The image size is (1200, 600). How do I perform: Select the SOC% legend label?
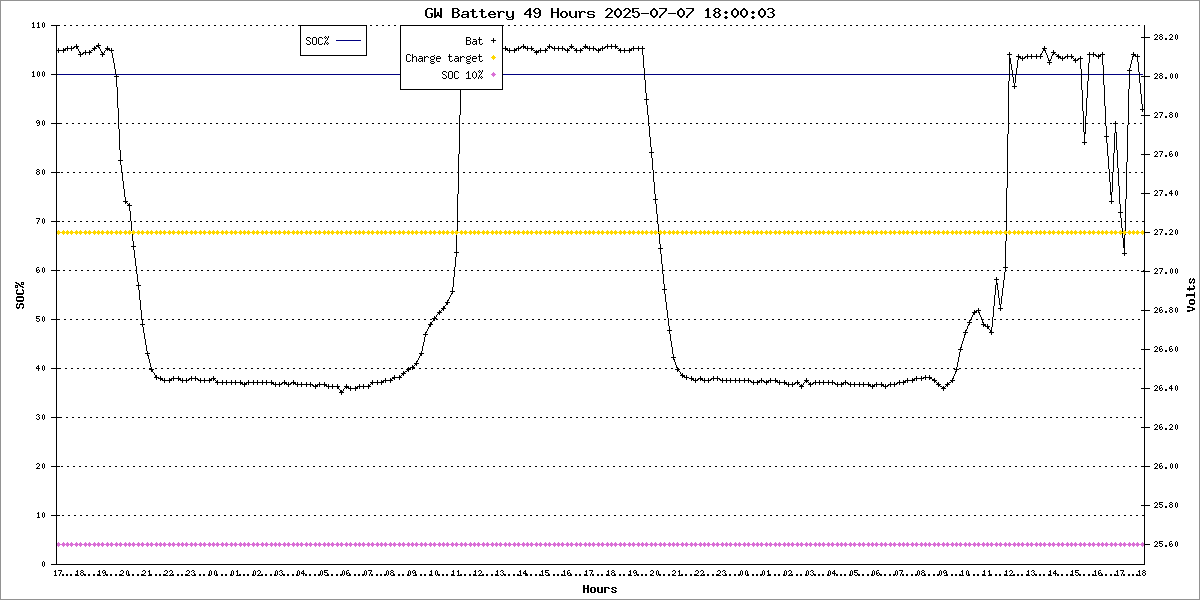(318, 40)
